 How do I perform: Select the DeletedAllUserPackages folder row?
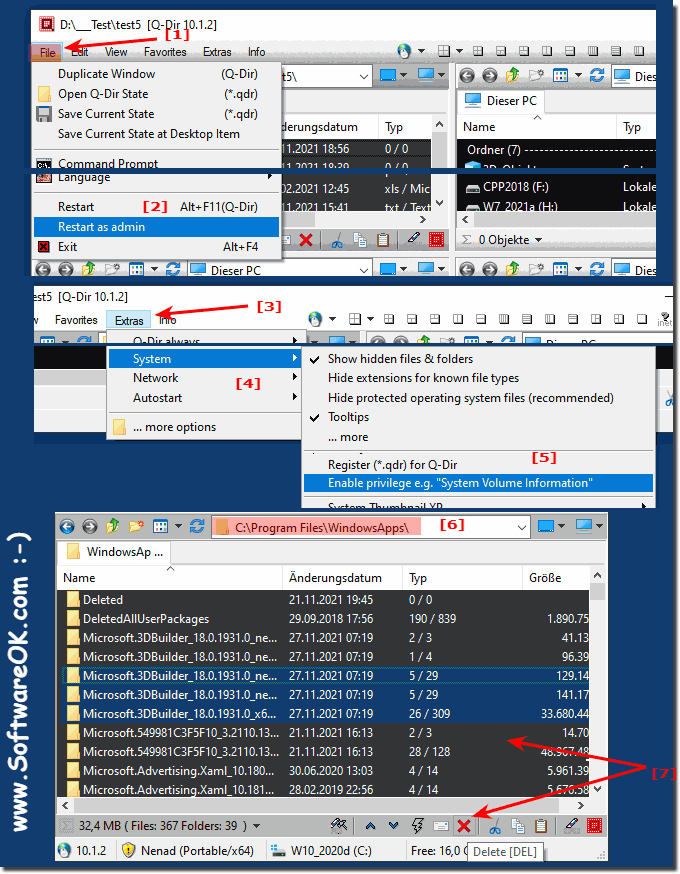pyautogui.click(x=323, y=619)
